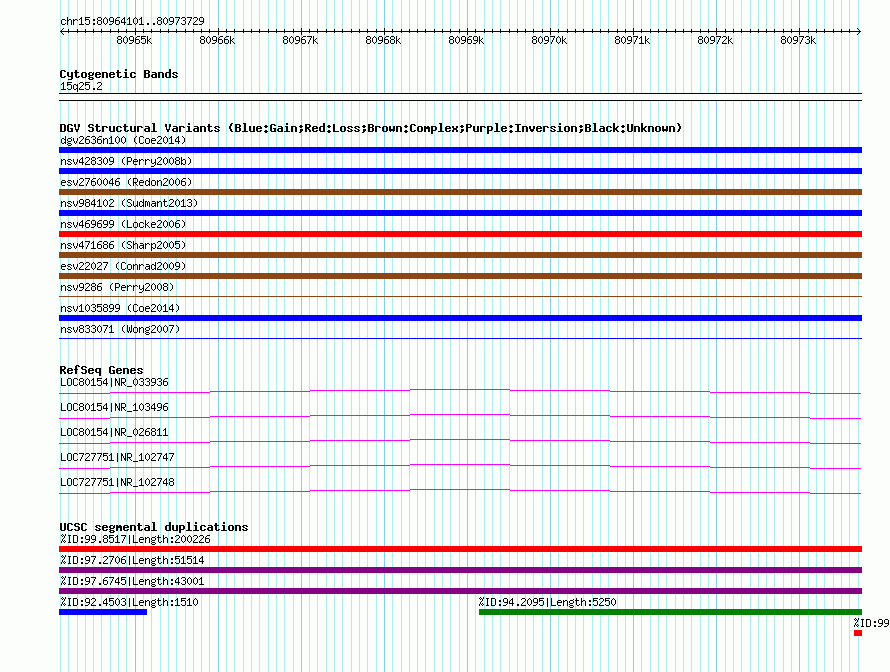Viewport: 890px width, 672px height.
Task: Open variant nsv469699 (Locke2006) label
Action: (123, 224)
